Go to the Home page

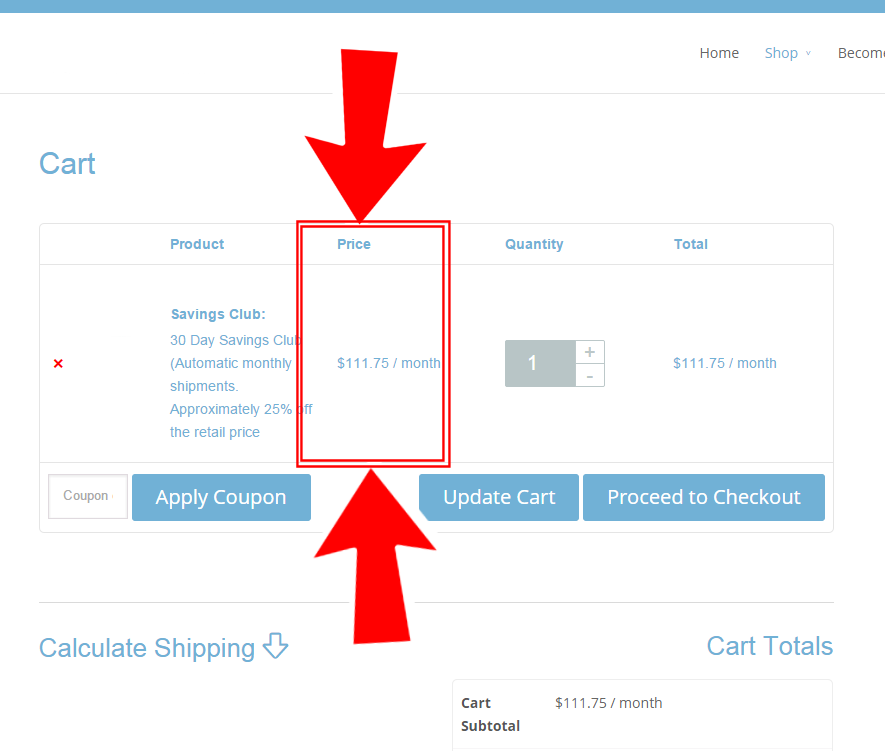coord(719,53)
